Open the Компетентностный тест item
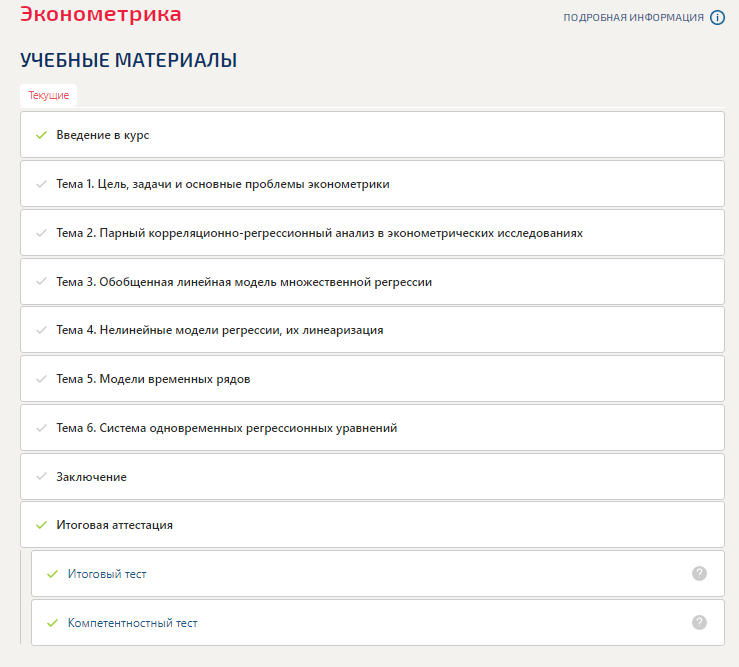 point(378,623)
